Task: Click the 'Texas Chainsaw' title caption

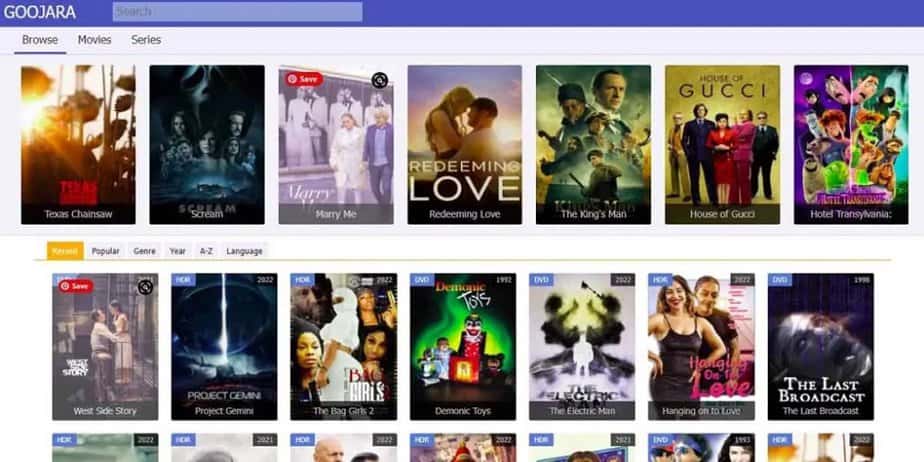Action: click(78, 214)
